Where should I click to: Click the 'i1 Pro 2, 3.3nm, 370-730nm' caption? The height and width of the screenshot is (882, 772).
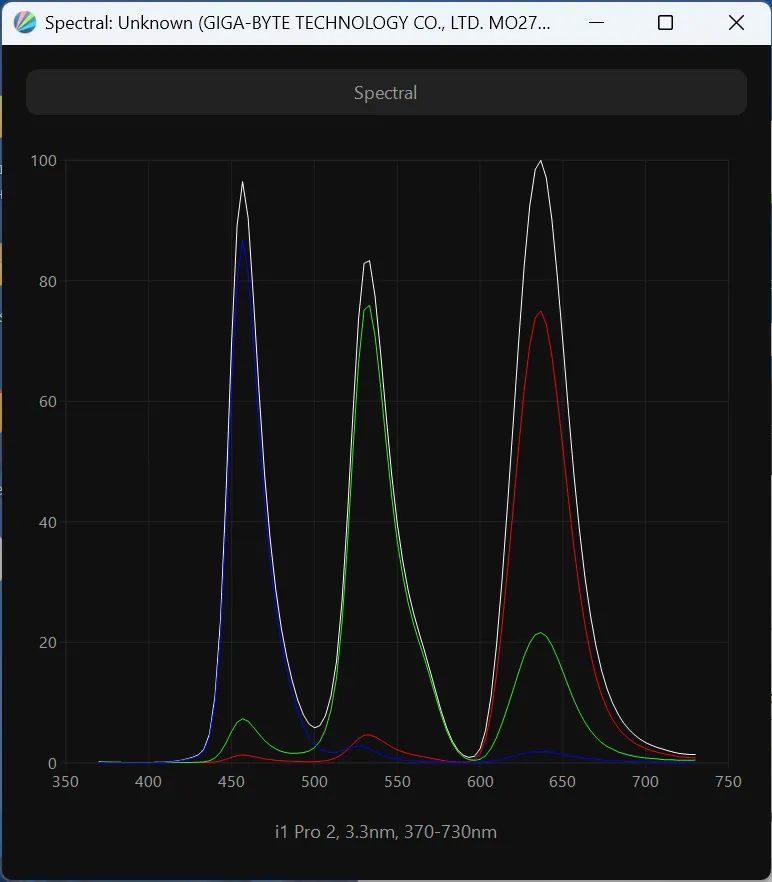[x=386, y=832]
